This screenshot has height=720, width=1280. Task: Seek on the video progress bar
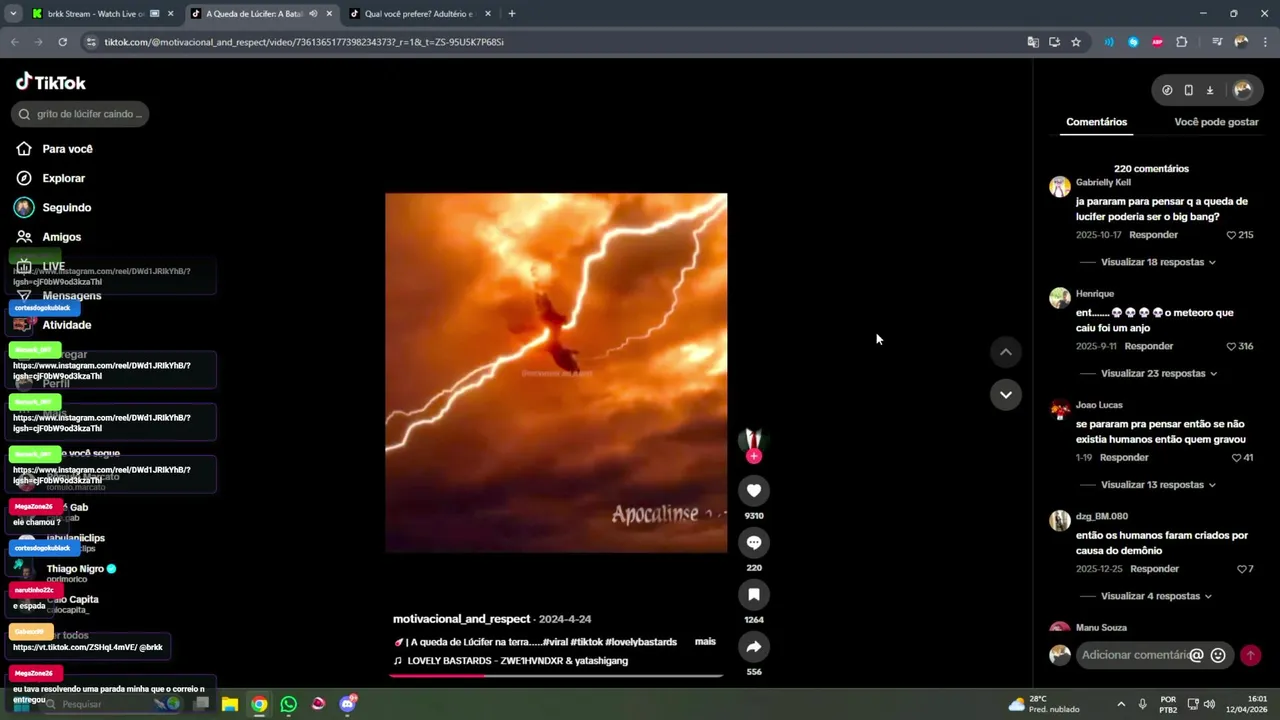click(x=556, y=675)
